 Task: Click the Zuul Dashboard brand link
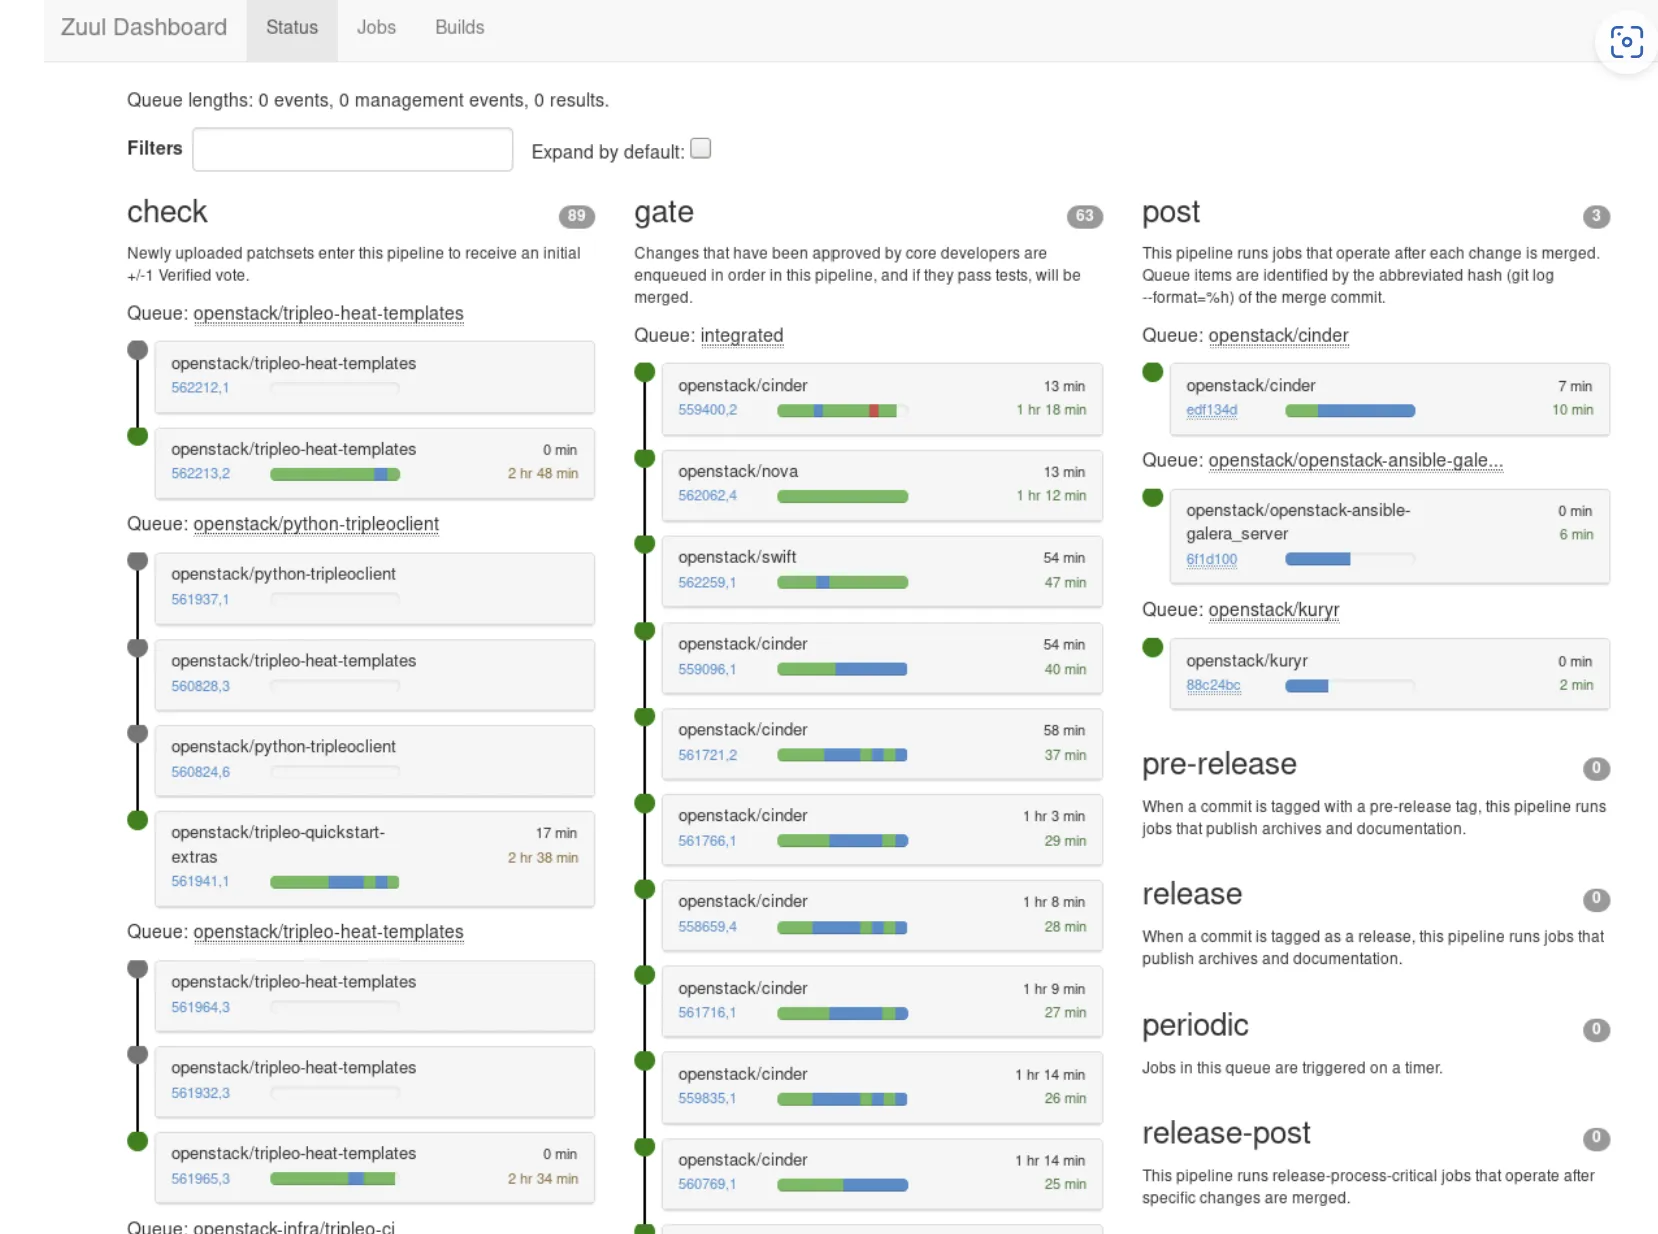coord(144,28)
